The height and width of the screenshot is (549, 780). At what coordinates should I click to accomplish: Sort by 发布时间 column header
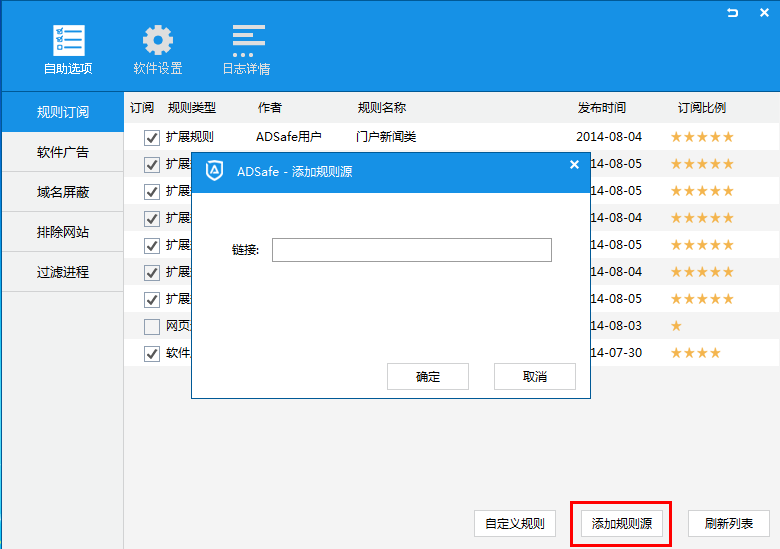[602, 107]
